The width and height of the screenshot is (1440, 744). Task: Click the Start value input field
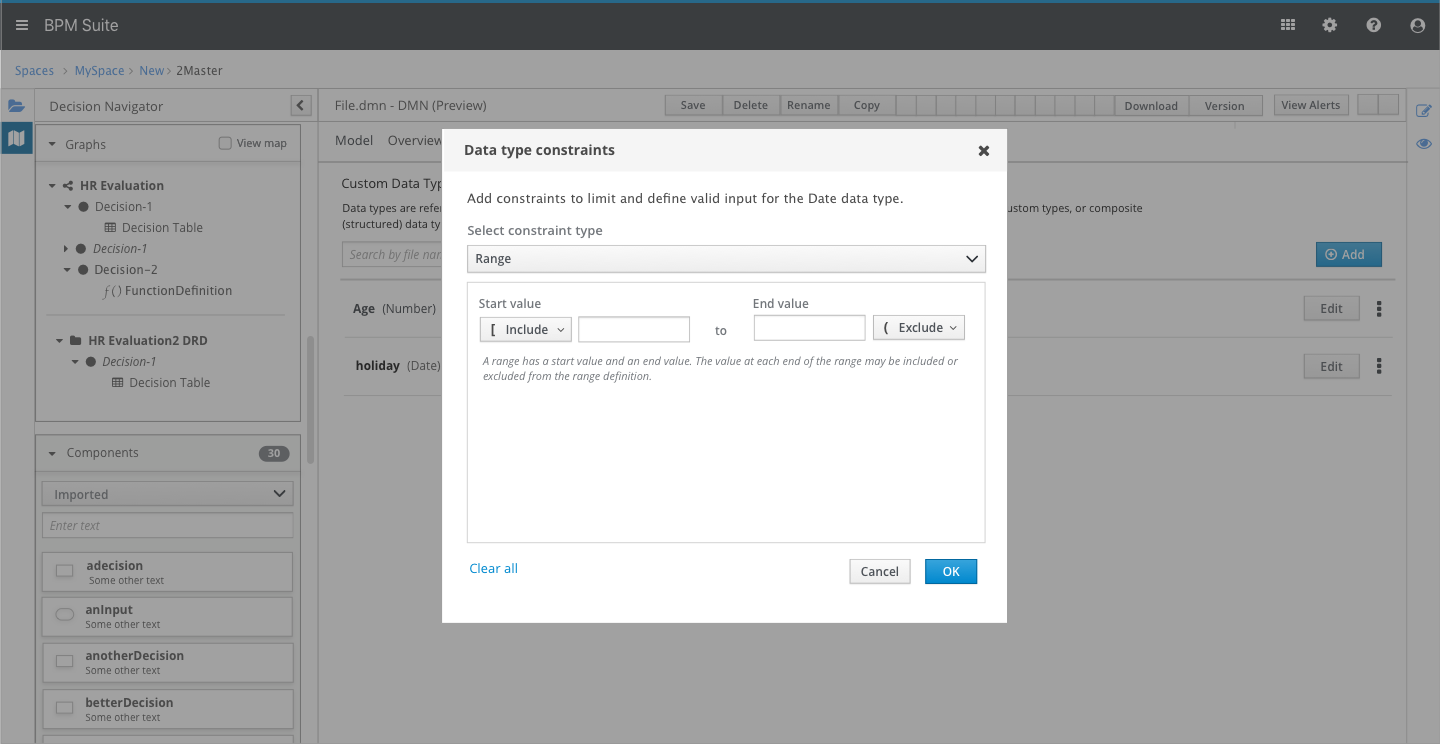click(634, 329)
